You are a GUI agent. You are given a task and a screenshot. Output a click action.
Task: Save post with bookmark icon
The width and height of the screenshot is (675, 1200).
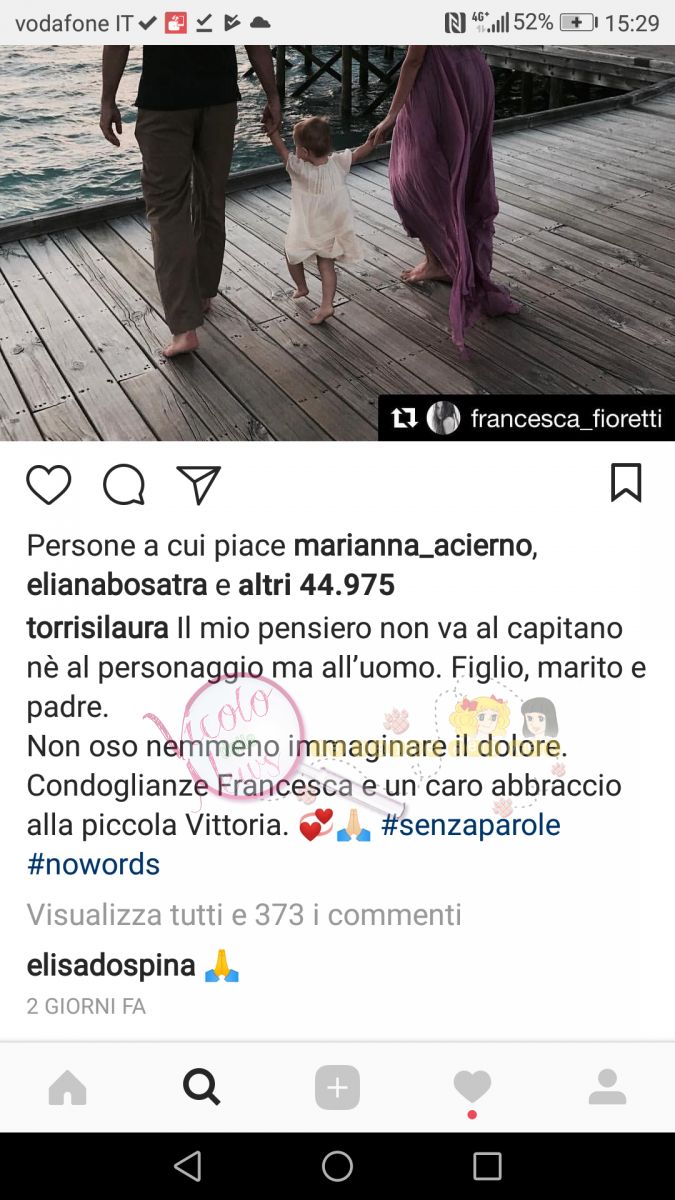point(626,483)
